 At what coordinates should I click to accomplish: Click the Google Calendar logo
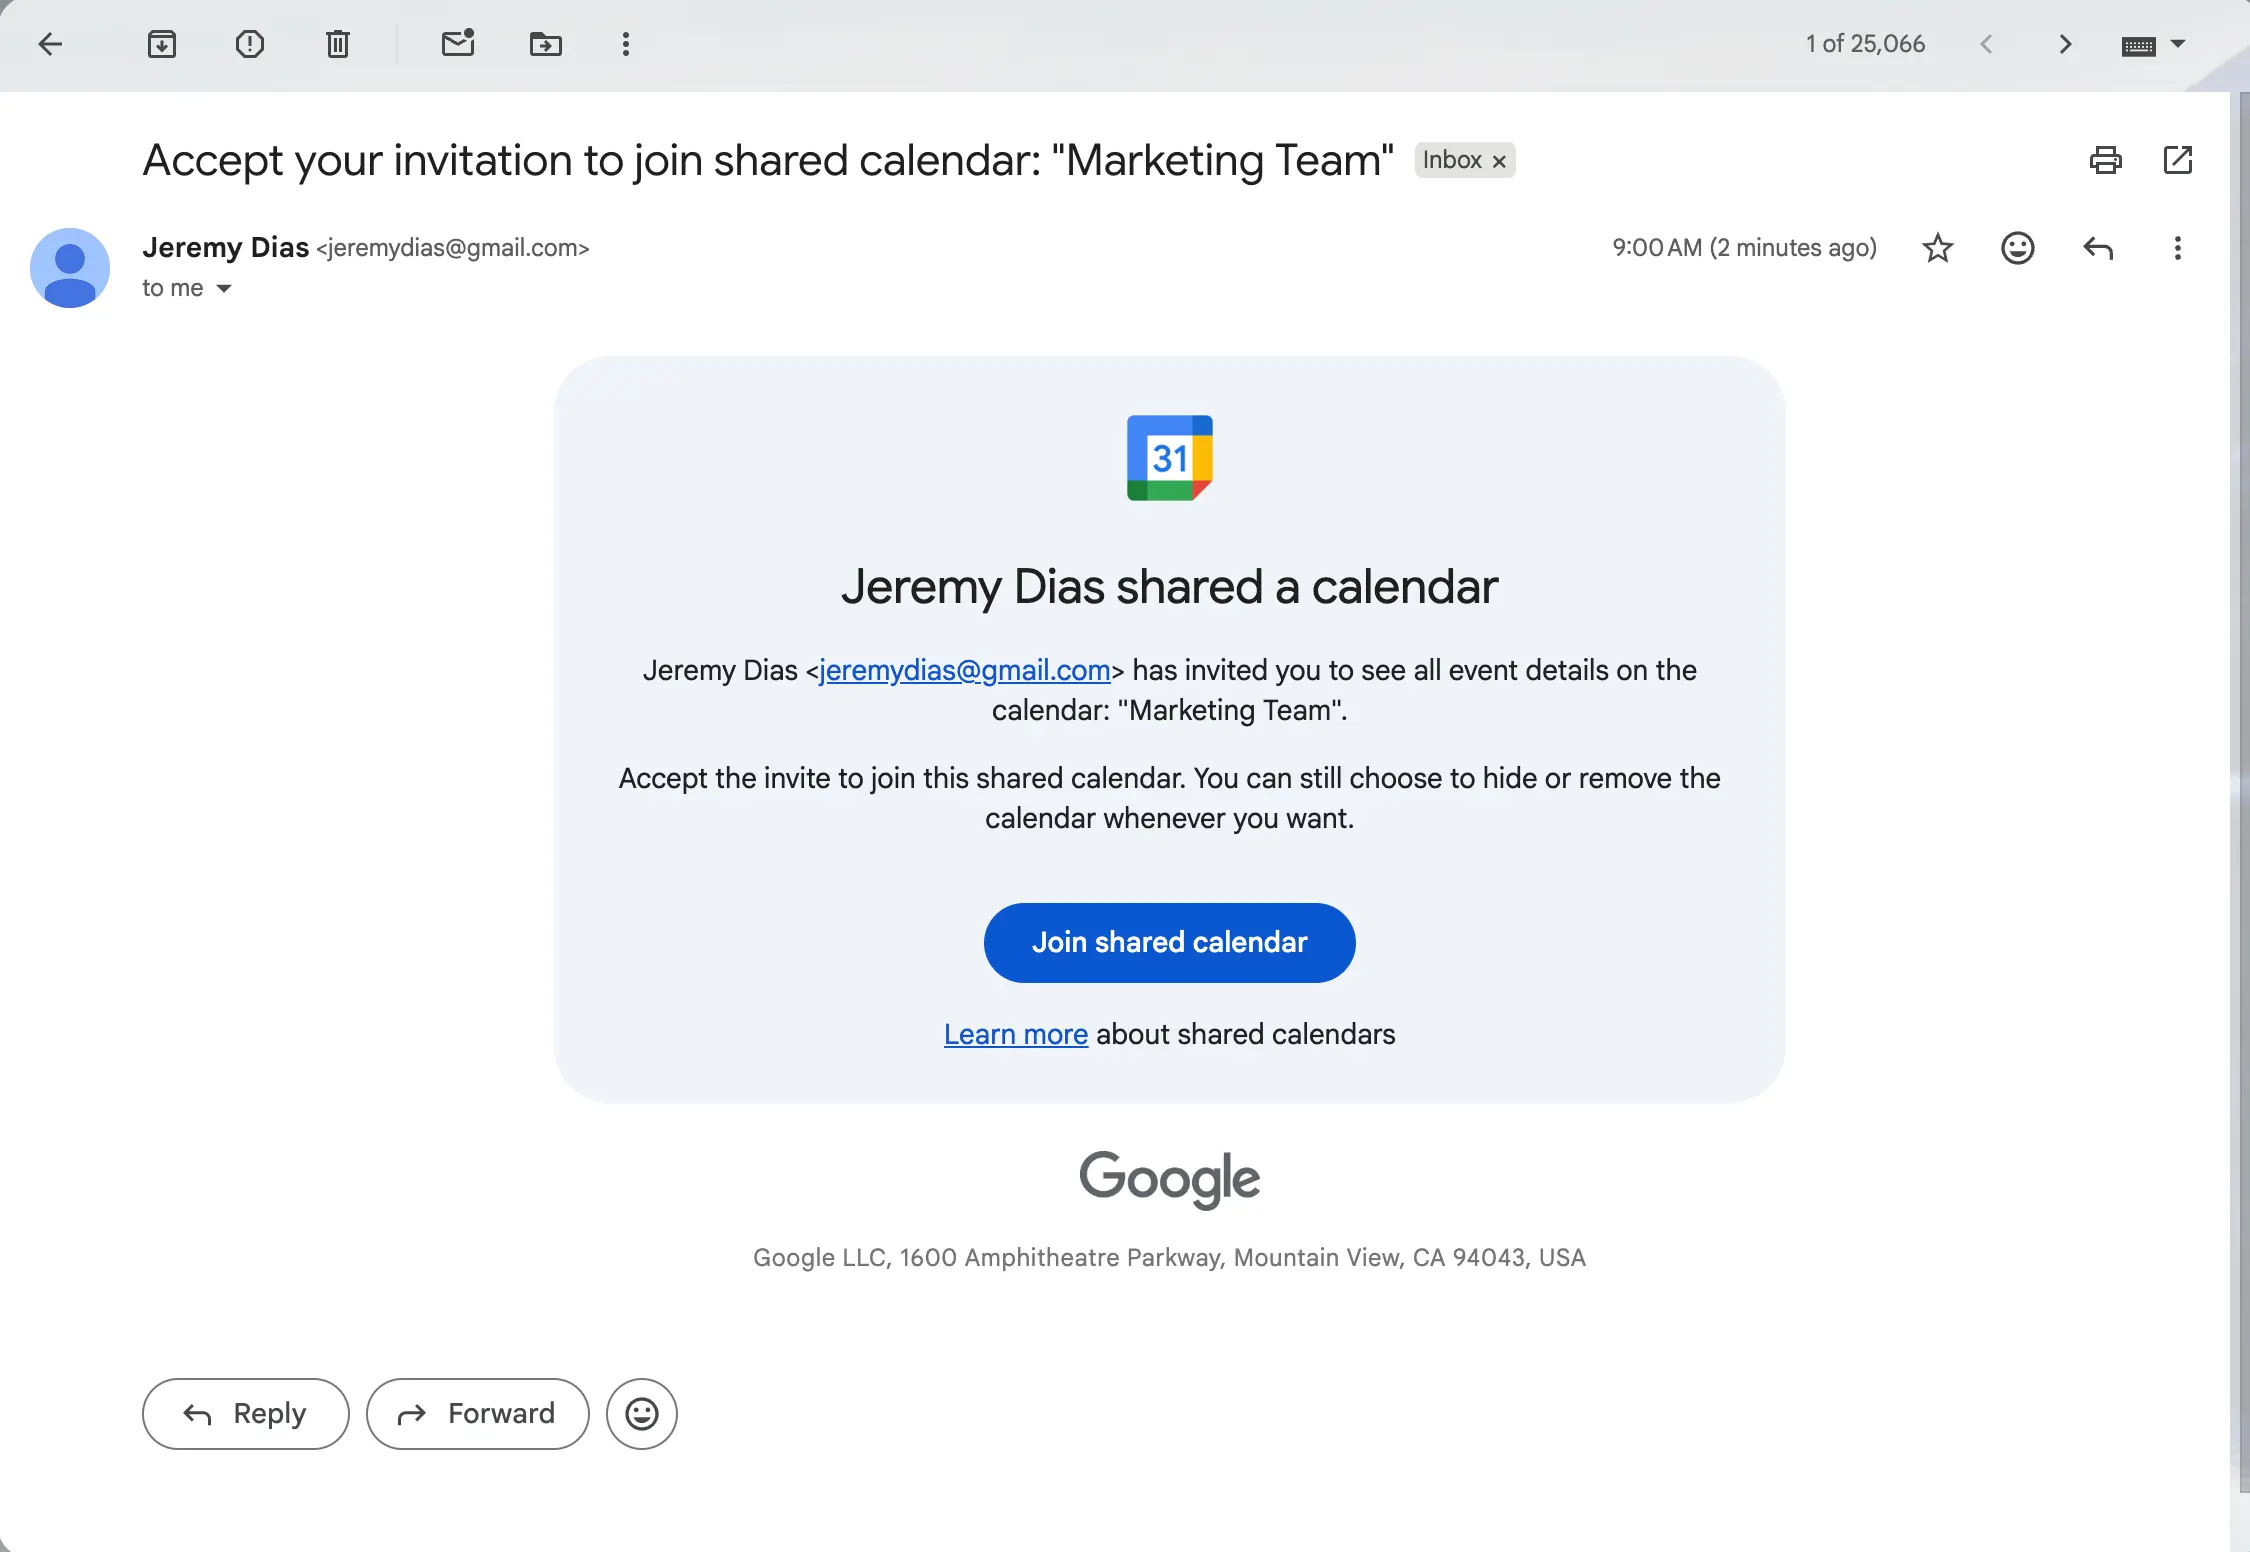(x=1170, y=457)
